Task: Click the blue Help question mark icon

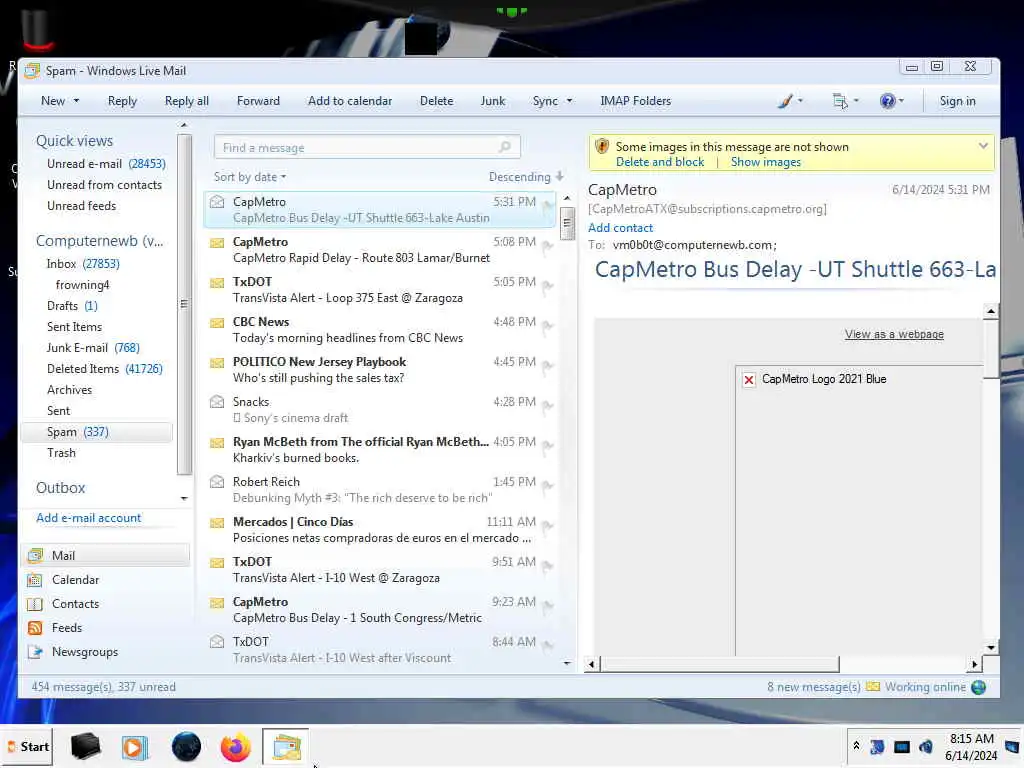Action: [887, 101]
